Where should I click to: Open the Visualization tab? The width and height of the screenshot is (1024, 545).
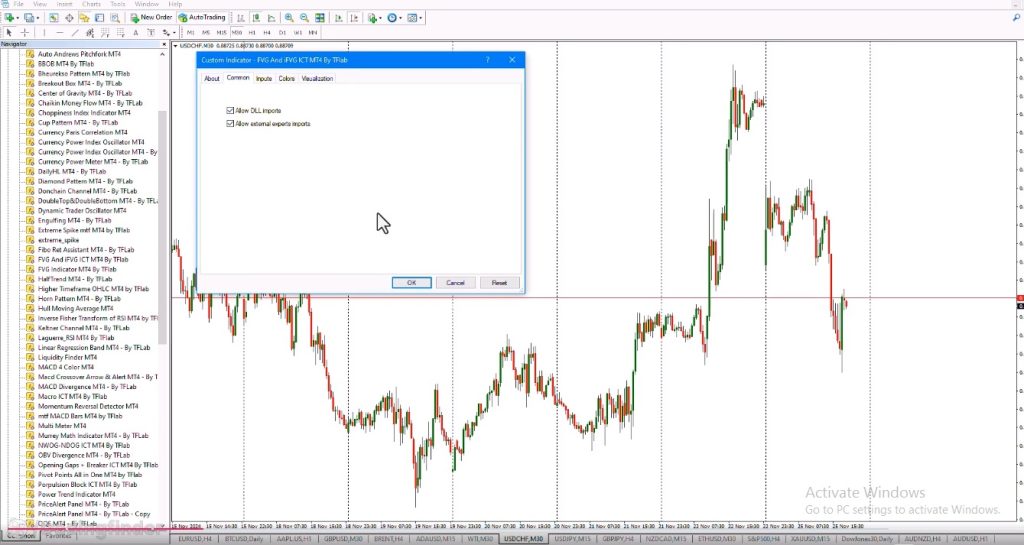317,78
